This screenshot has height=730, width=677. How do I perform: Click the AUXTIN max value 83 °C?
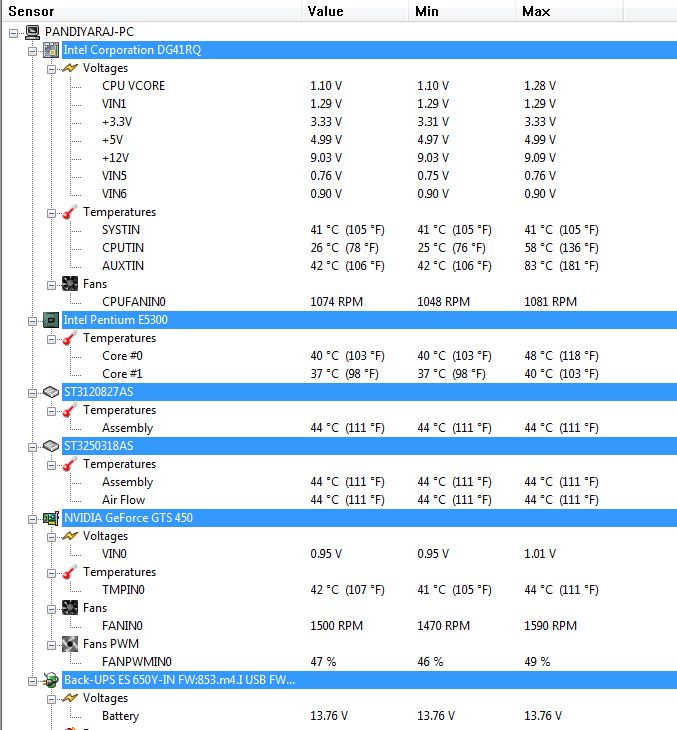click(x=562, y=266)
